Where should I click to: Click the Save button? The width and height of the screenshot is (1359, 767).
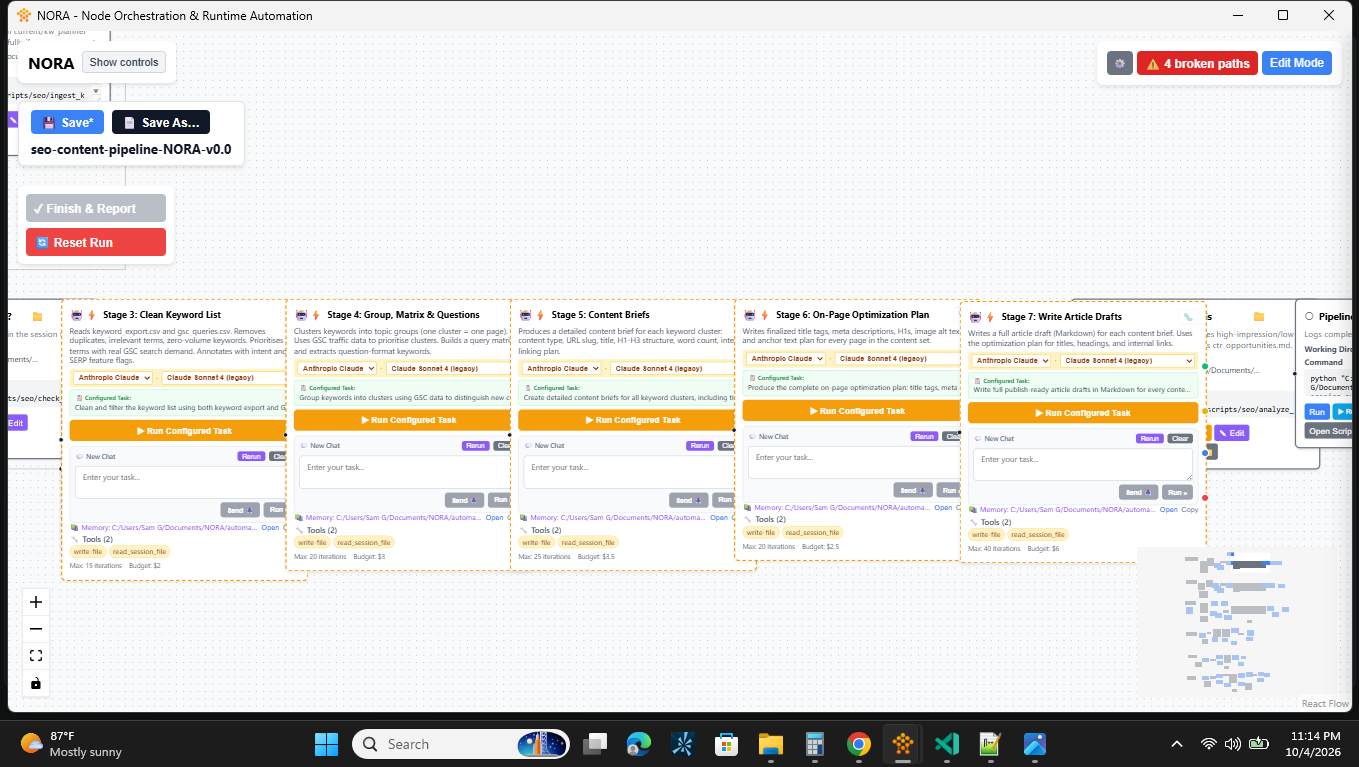pos(68,122)
